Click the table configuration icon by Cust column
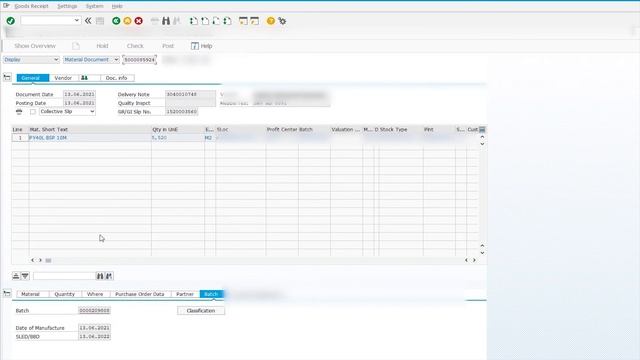The width and height of the screenshot is (640, 360). [x=482, y=129]
